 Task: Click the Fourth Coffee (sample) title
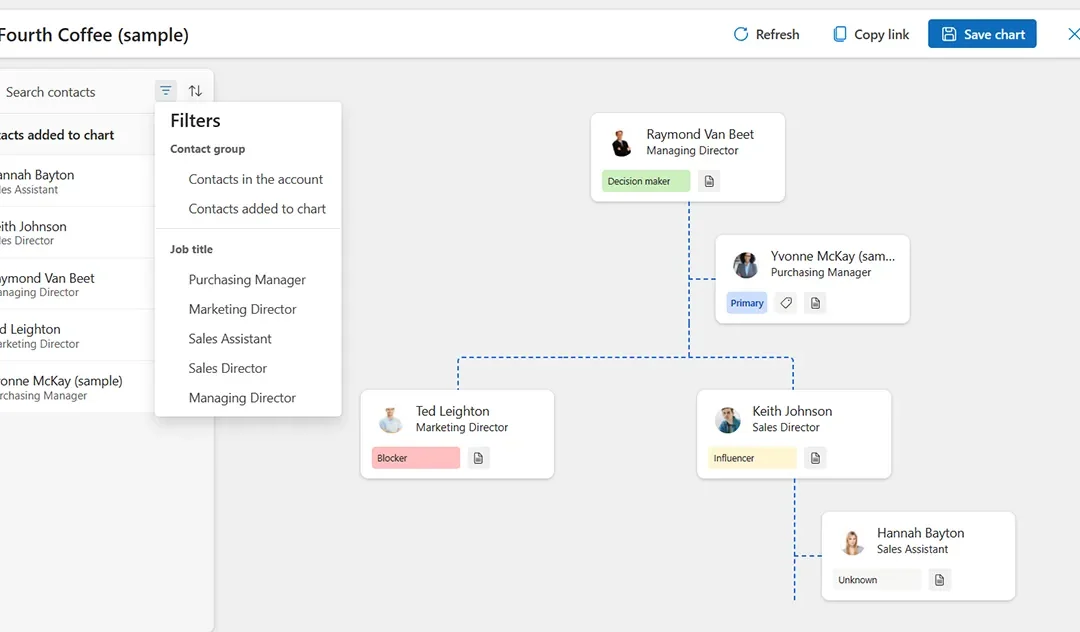(x=94, y=34)
